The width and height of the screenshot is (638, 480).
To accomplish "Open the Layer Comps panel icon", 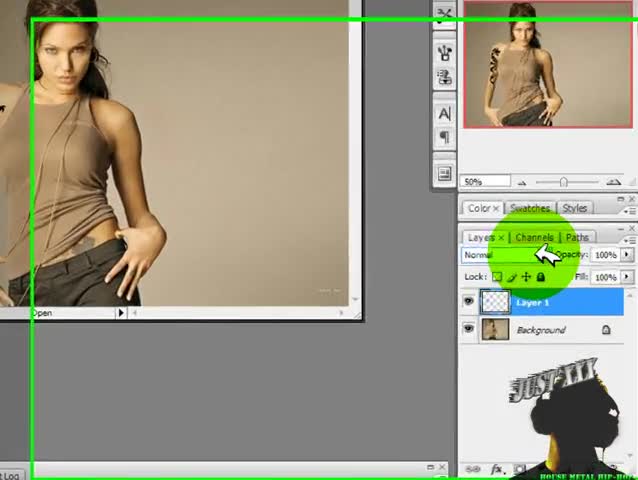I will (x=444, y=174).
